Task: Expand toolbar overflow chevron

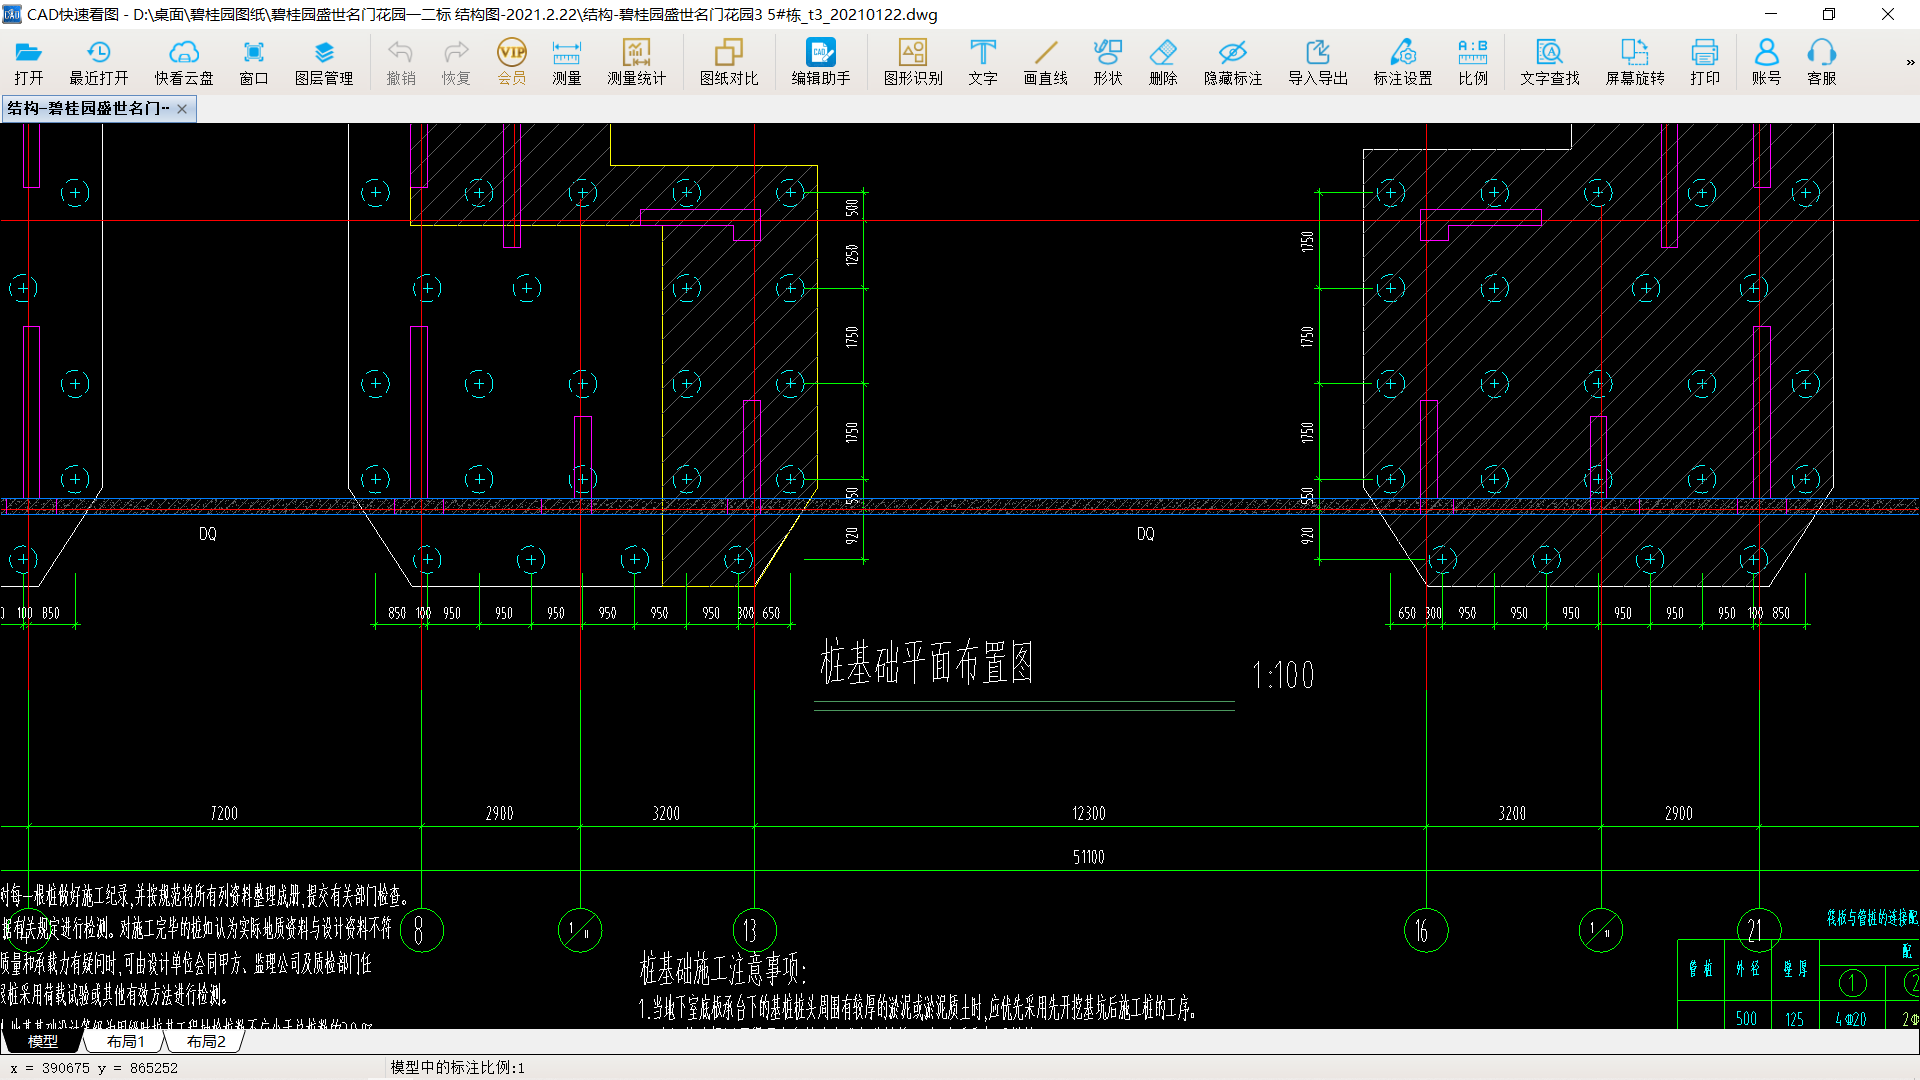Action: point(1910,62)
